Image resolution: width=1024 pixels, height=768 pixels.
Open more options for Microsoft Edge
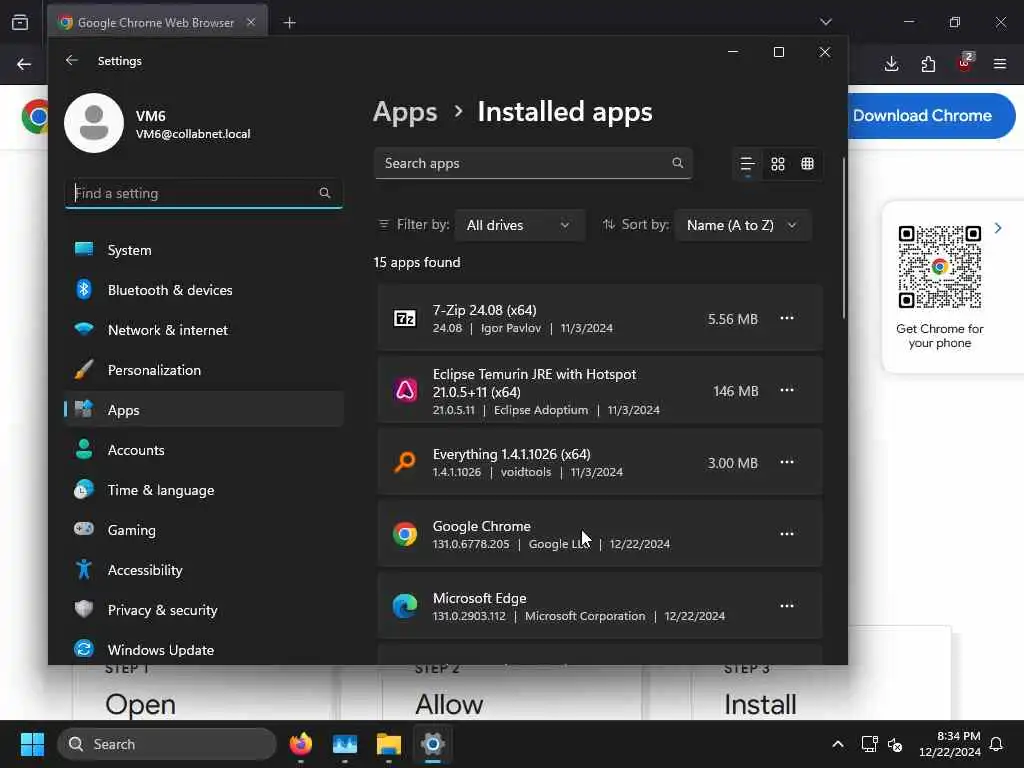[787, 605]
